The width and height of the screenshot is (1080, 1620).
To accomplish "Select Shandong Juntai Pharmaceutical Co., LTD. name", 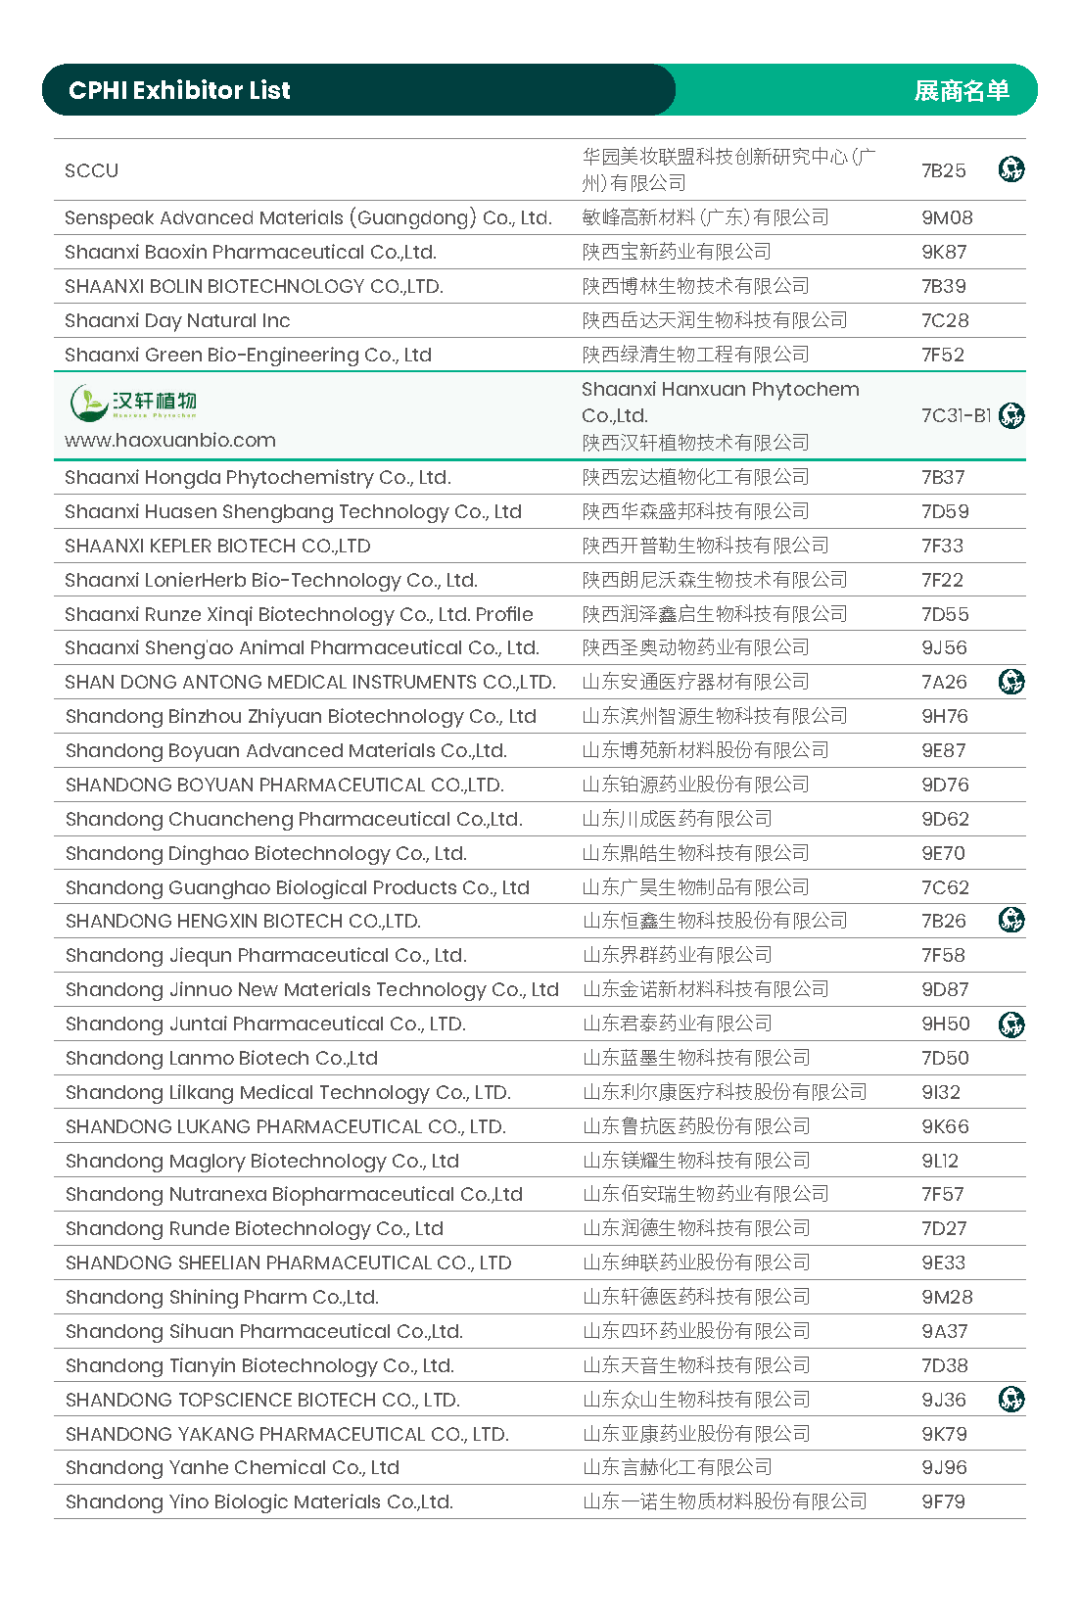I will click(265, 1024).
